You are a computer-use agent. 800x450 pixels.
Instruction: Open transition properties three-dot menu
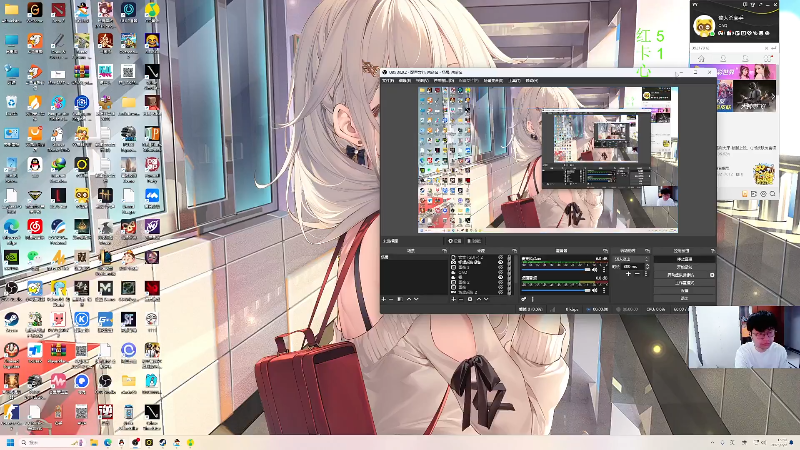pos(646,273)
